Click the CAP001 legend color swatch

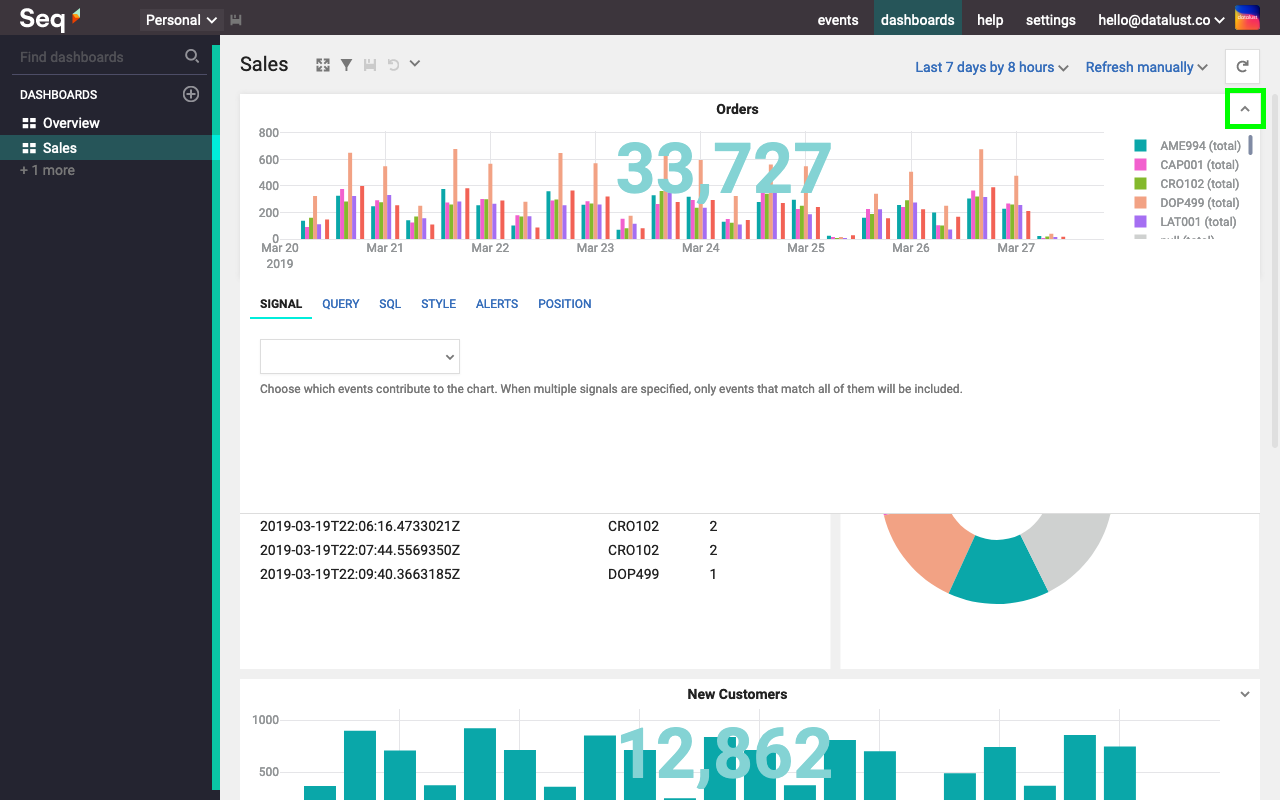pos(1140,165)
